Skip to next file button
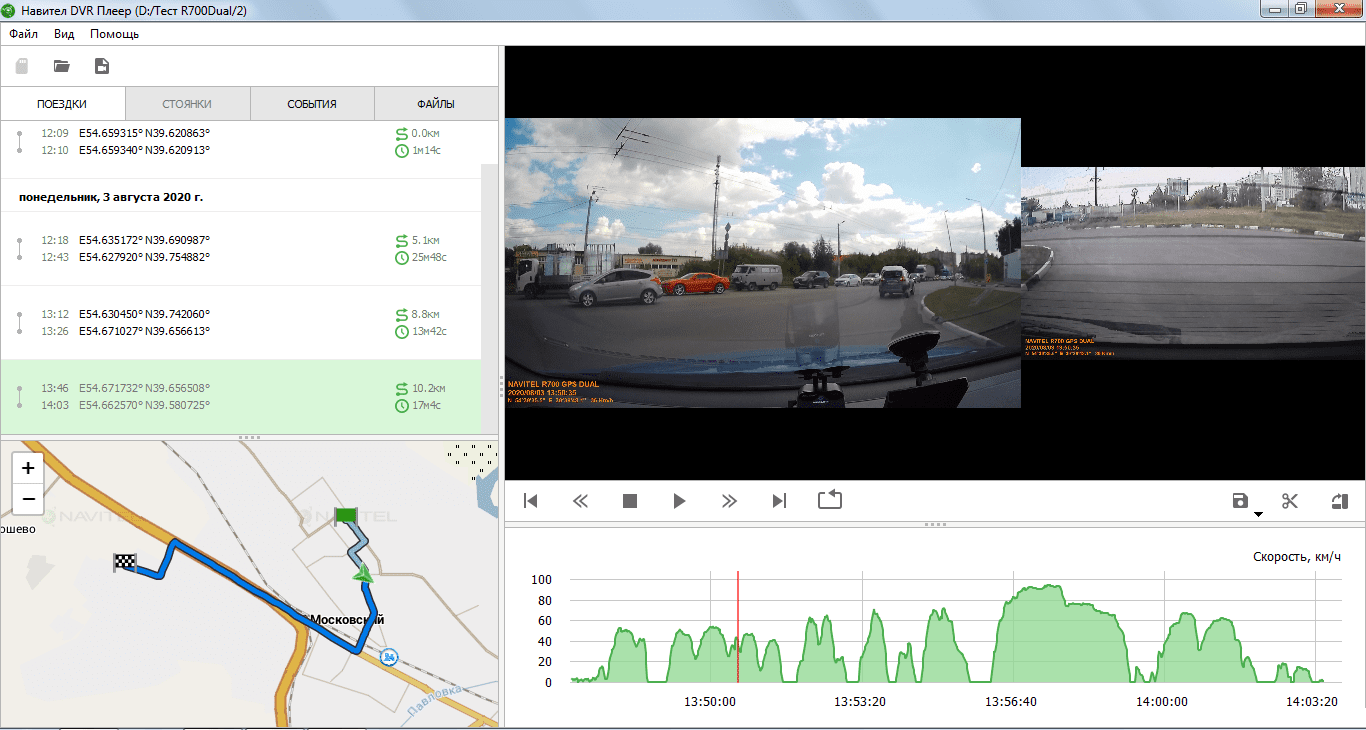This screenshot has width=1366, height=730. click(x=779, y=501)
